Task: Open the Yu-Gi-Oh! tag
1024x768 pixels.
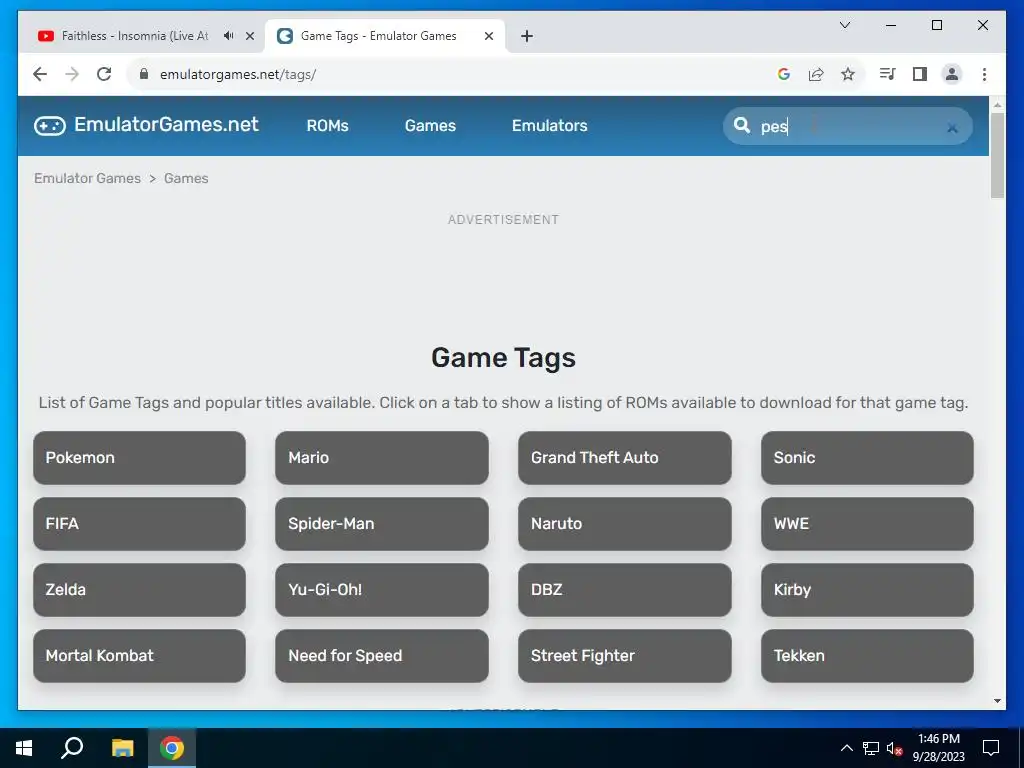Action: [x=382, y=590]
